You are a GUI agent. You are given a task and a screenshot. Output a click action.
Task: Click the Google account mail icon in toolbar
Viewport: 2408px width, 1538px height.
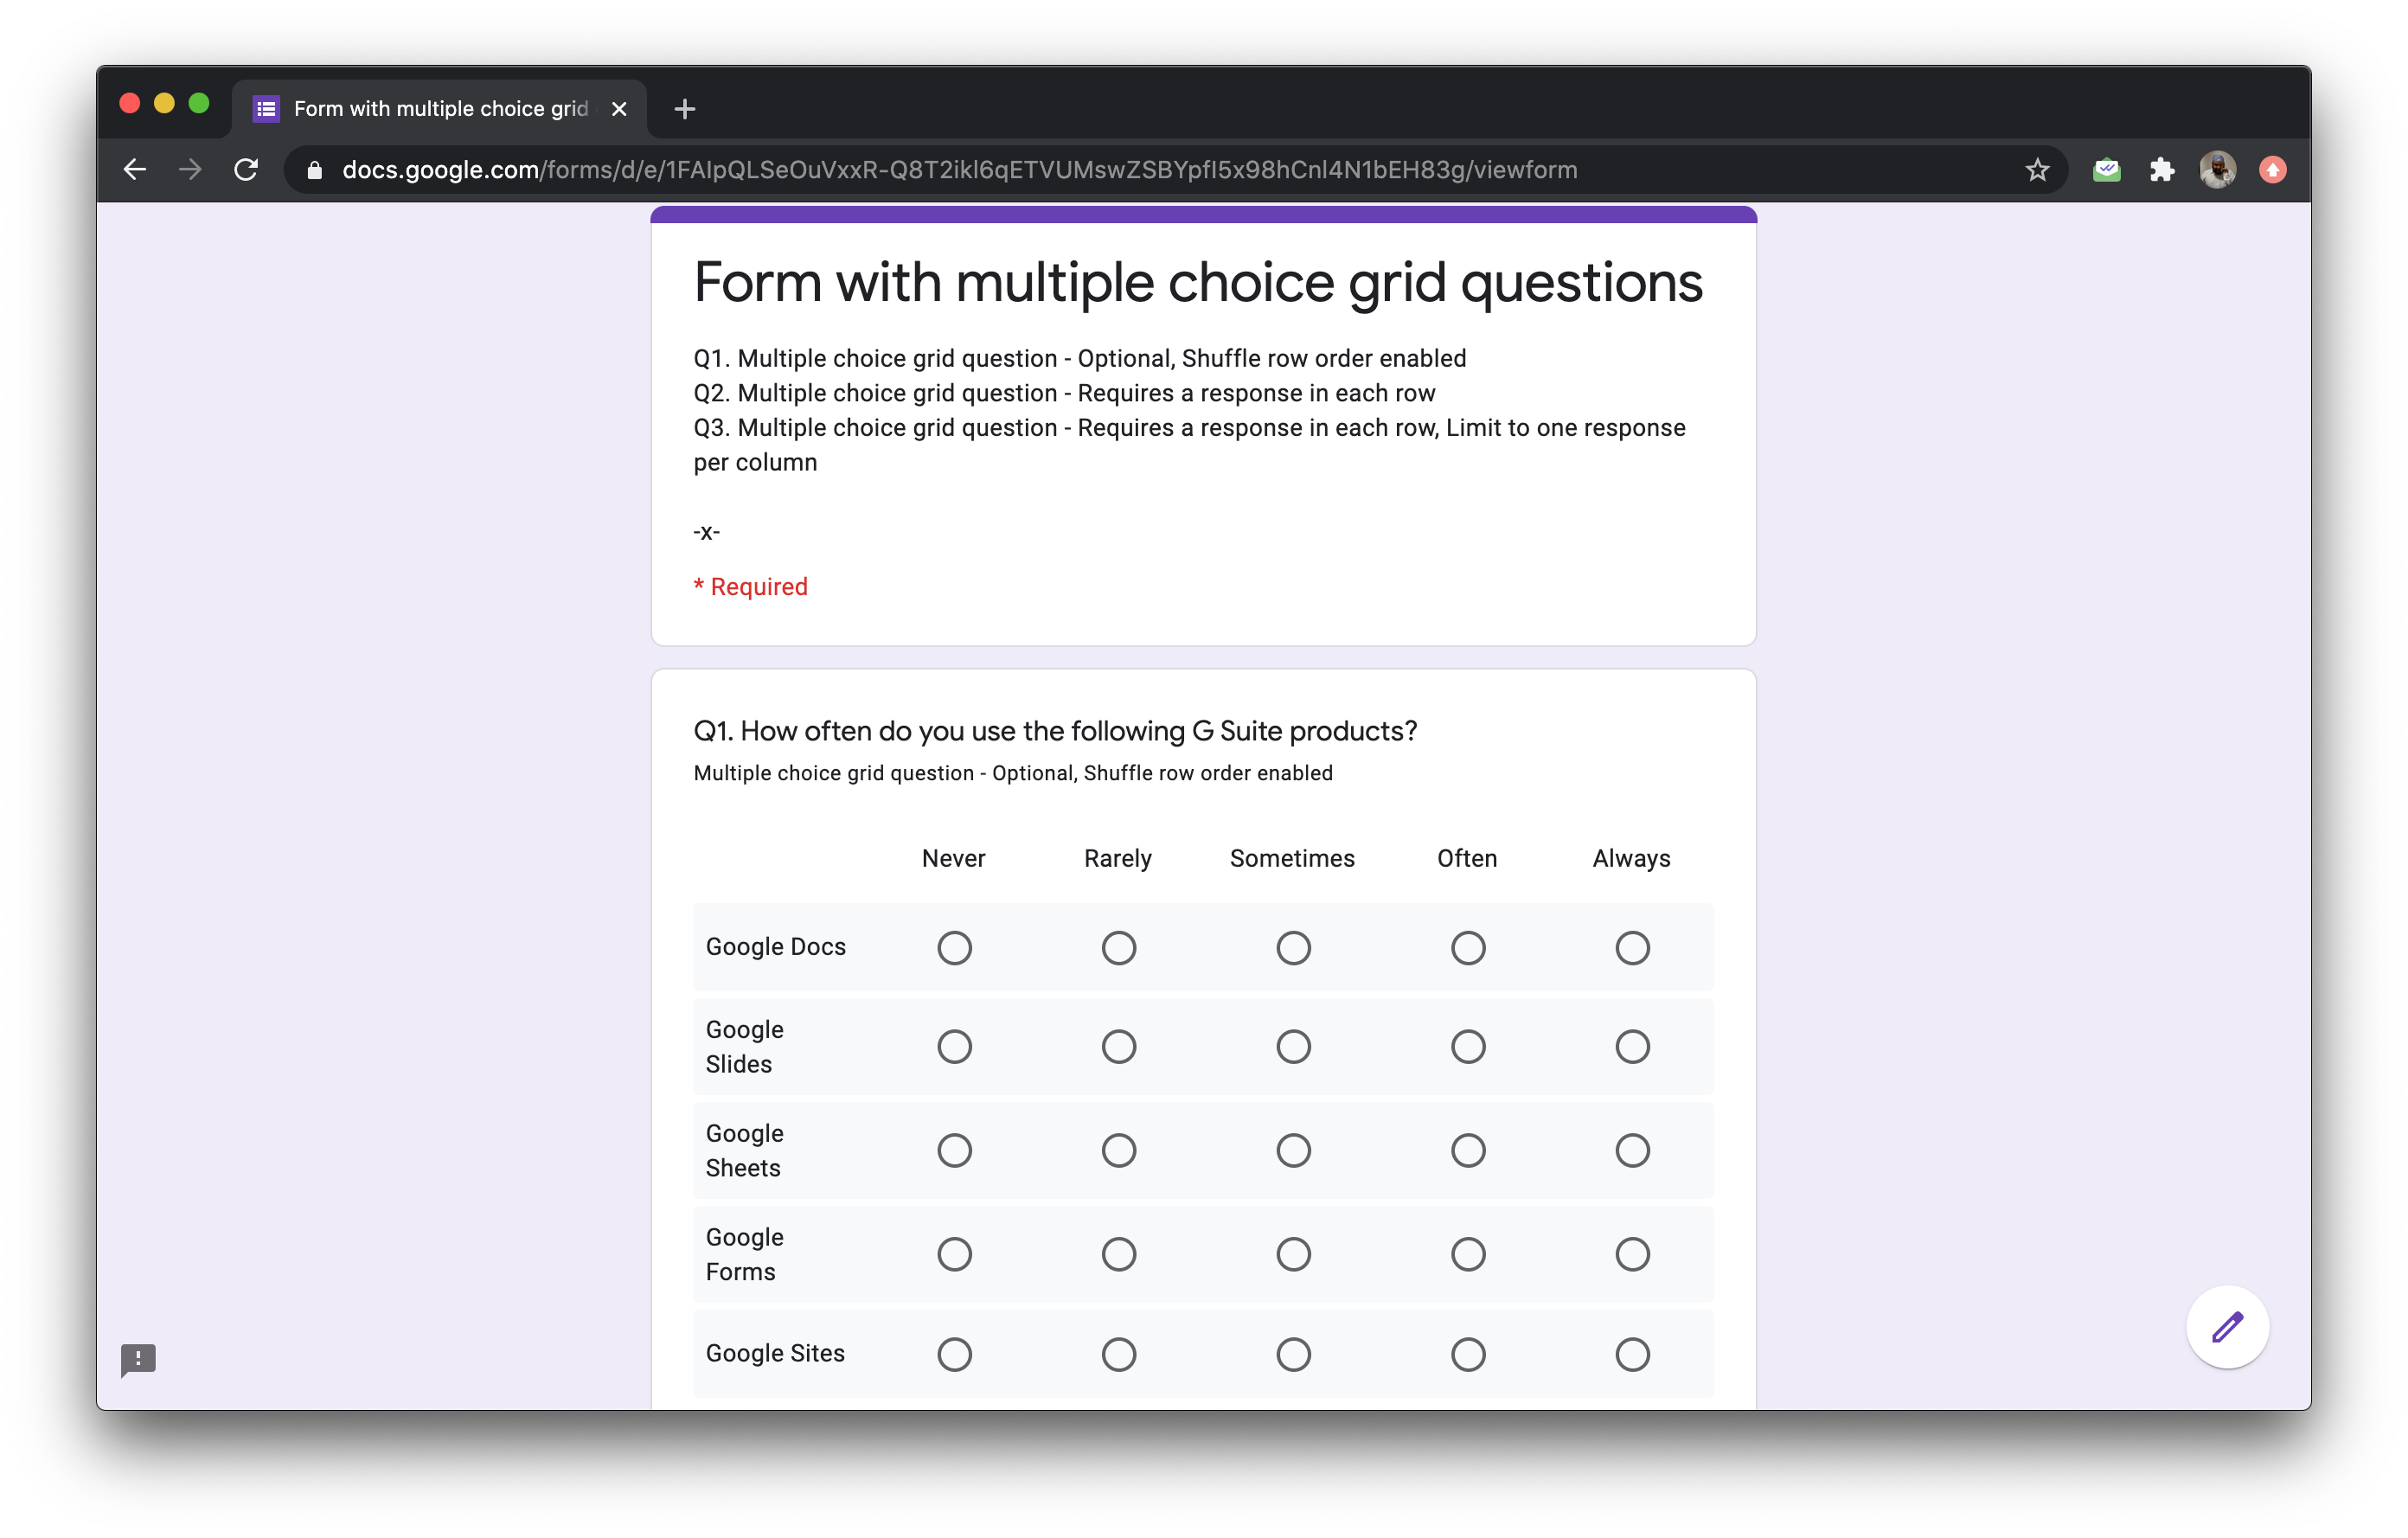click(2104, 170)
